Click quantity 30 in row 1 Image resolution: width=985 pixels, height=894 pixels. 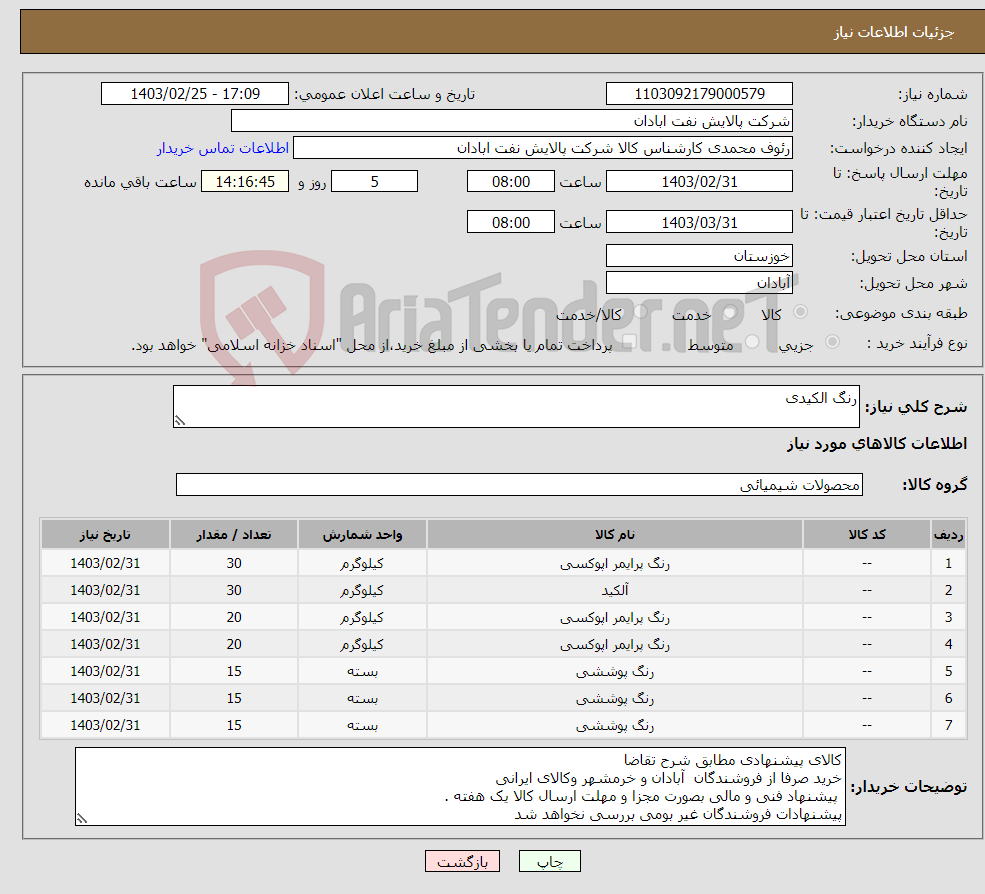pyautogui.click(x=234, y=564)
